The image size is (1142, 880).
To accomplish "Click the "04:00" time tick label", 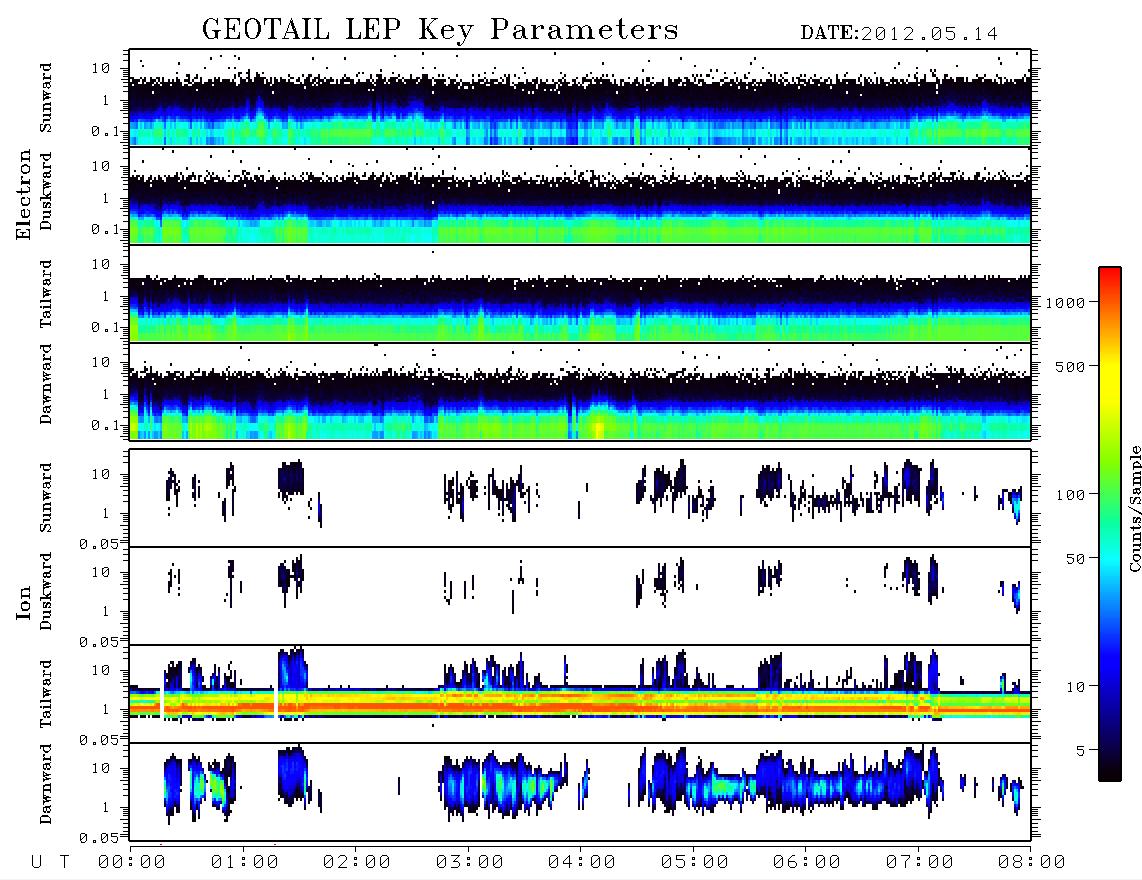I will [582, 863].
